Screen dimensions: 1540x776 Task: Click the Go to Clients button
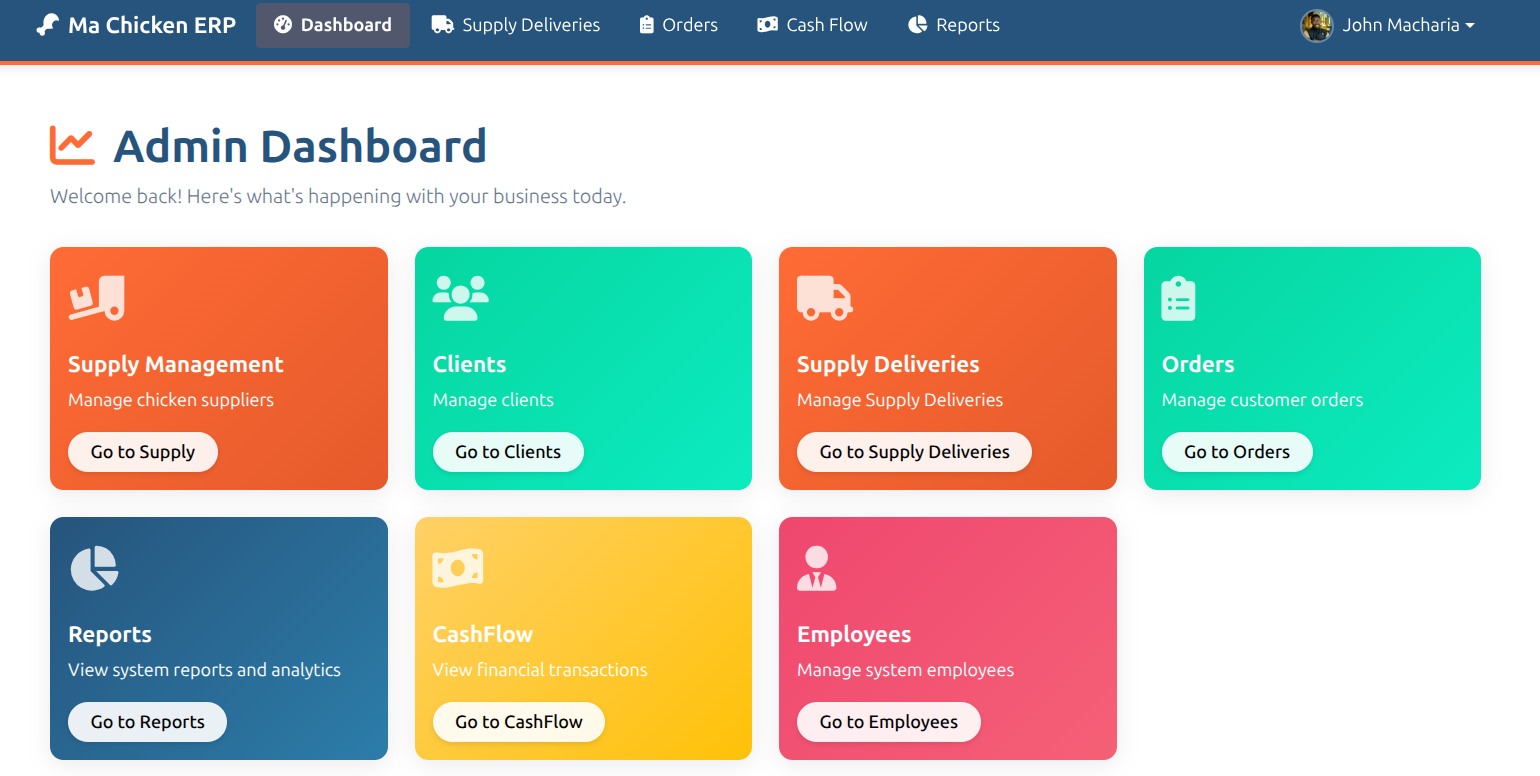click(508, 451)
